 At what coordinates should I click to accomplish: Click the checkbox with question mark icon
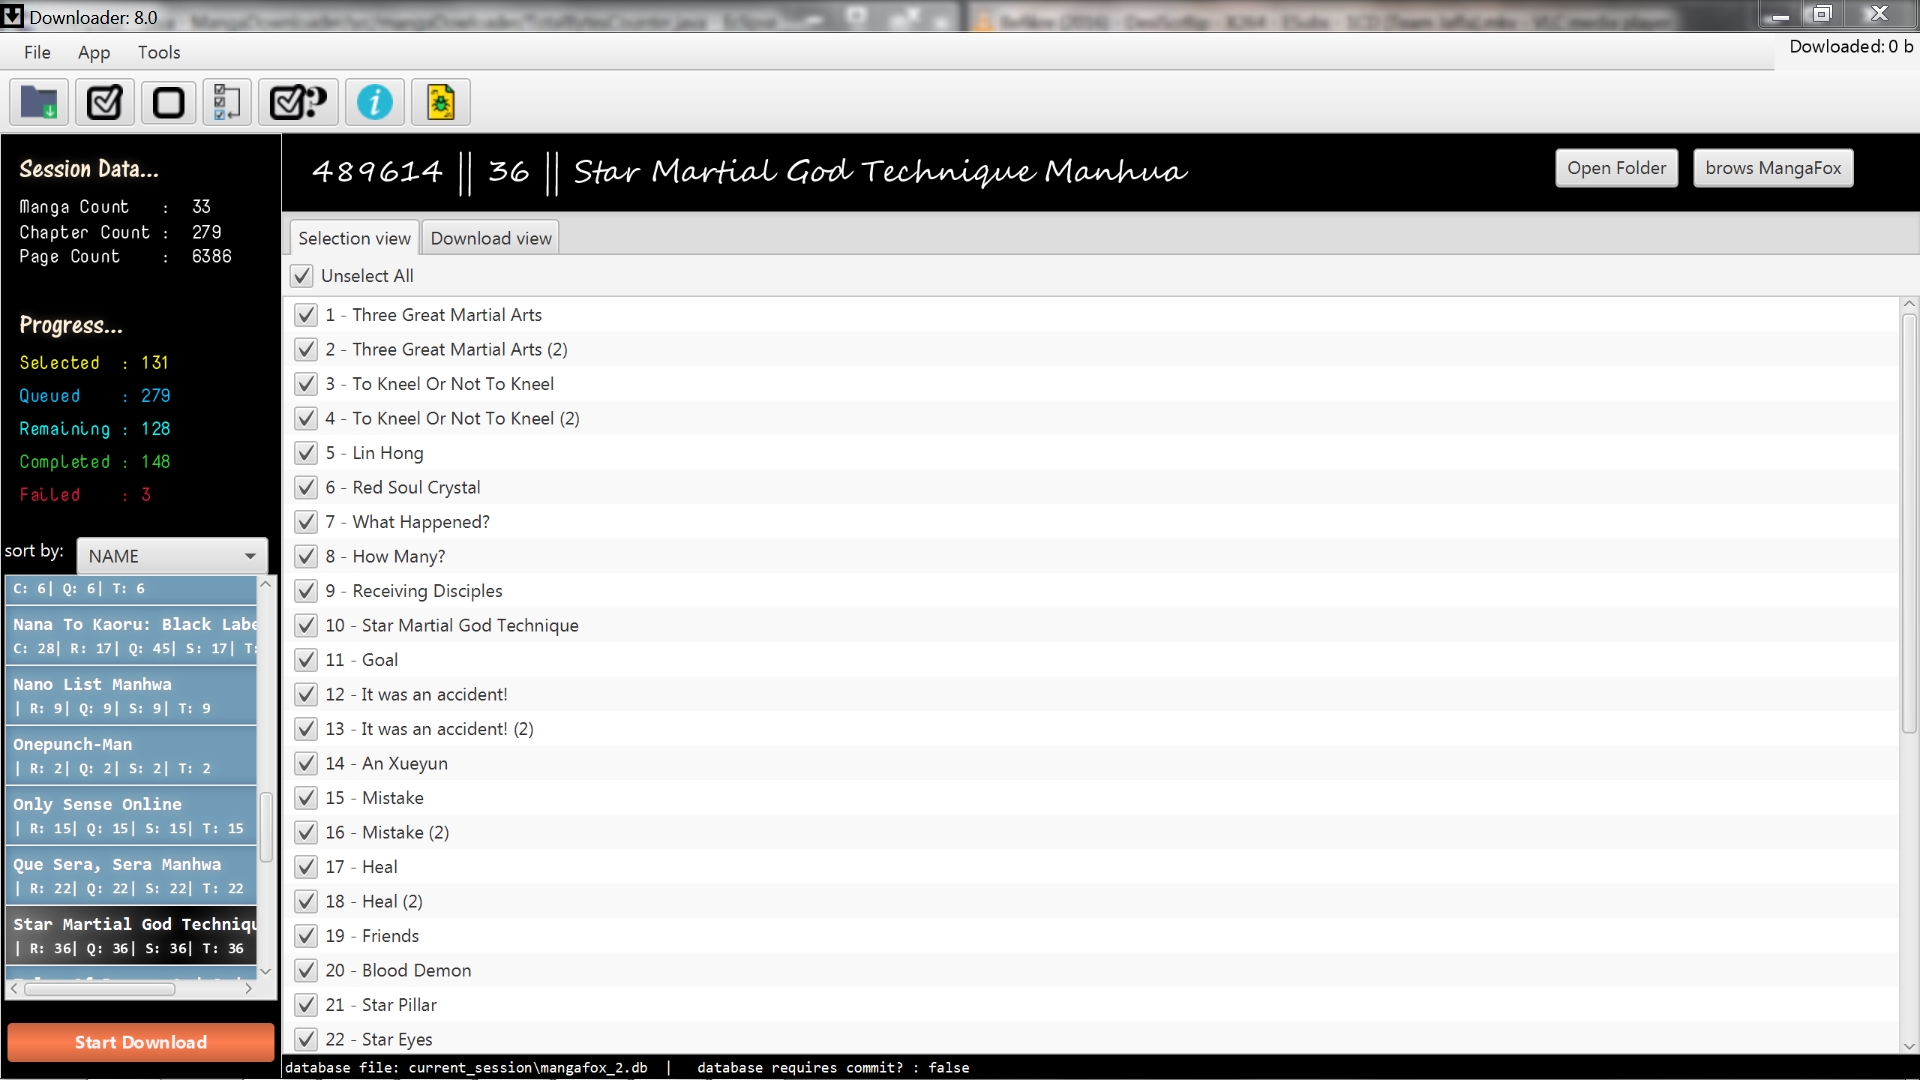click(x=298, y=102)
